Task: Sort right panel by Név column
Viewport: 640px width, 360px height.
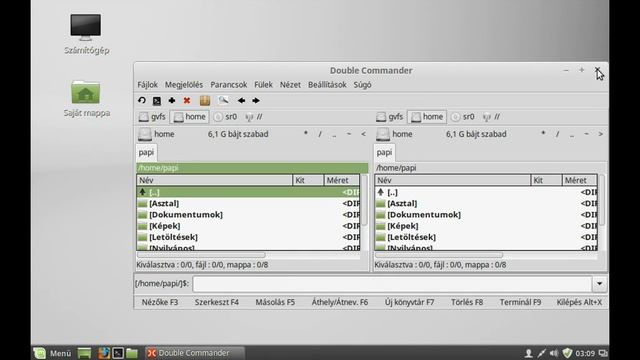Action: 452,180
